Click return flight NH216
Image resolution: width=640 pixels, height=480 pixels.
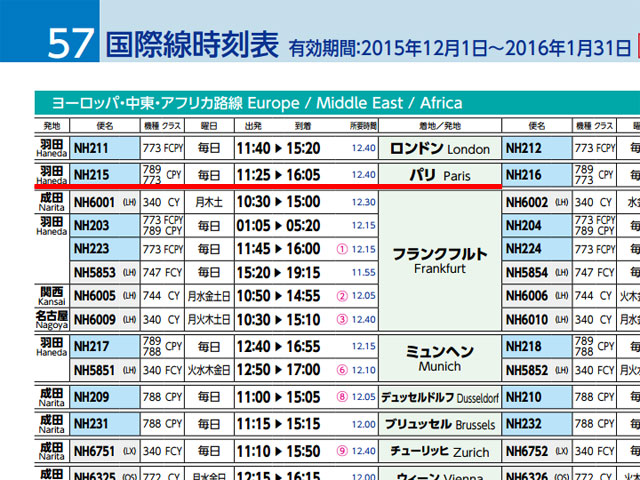524,175
